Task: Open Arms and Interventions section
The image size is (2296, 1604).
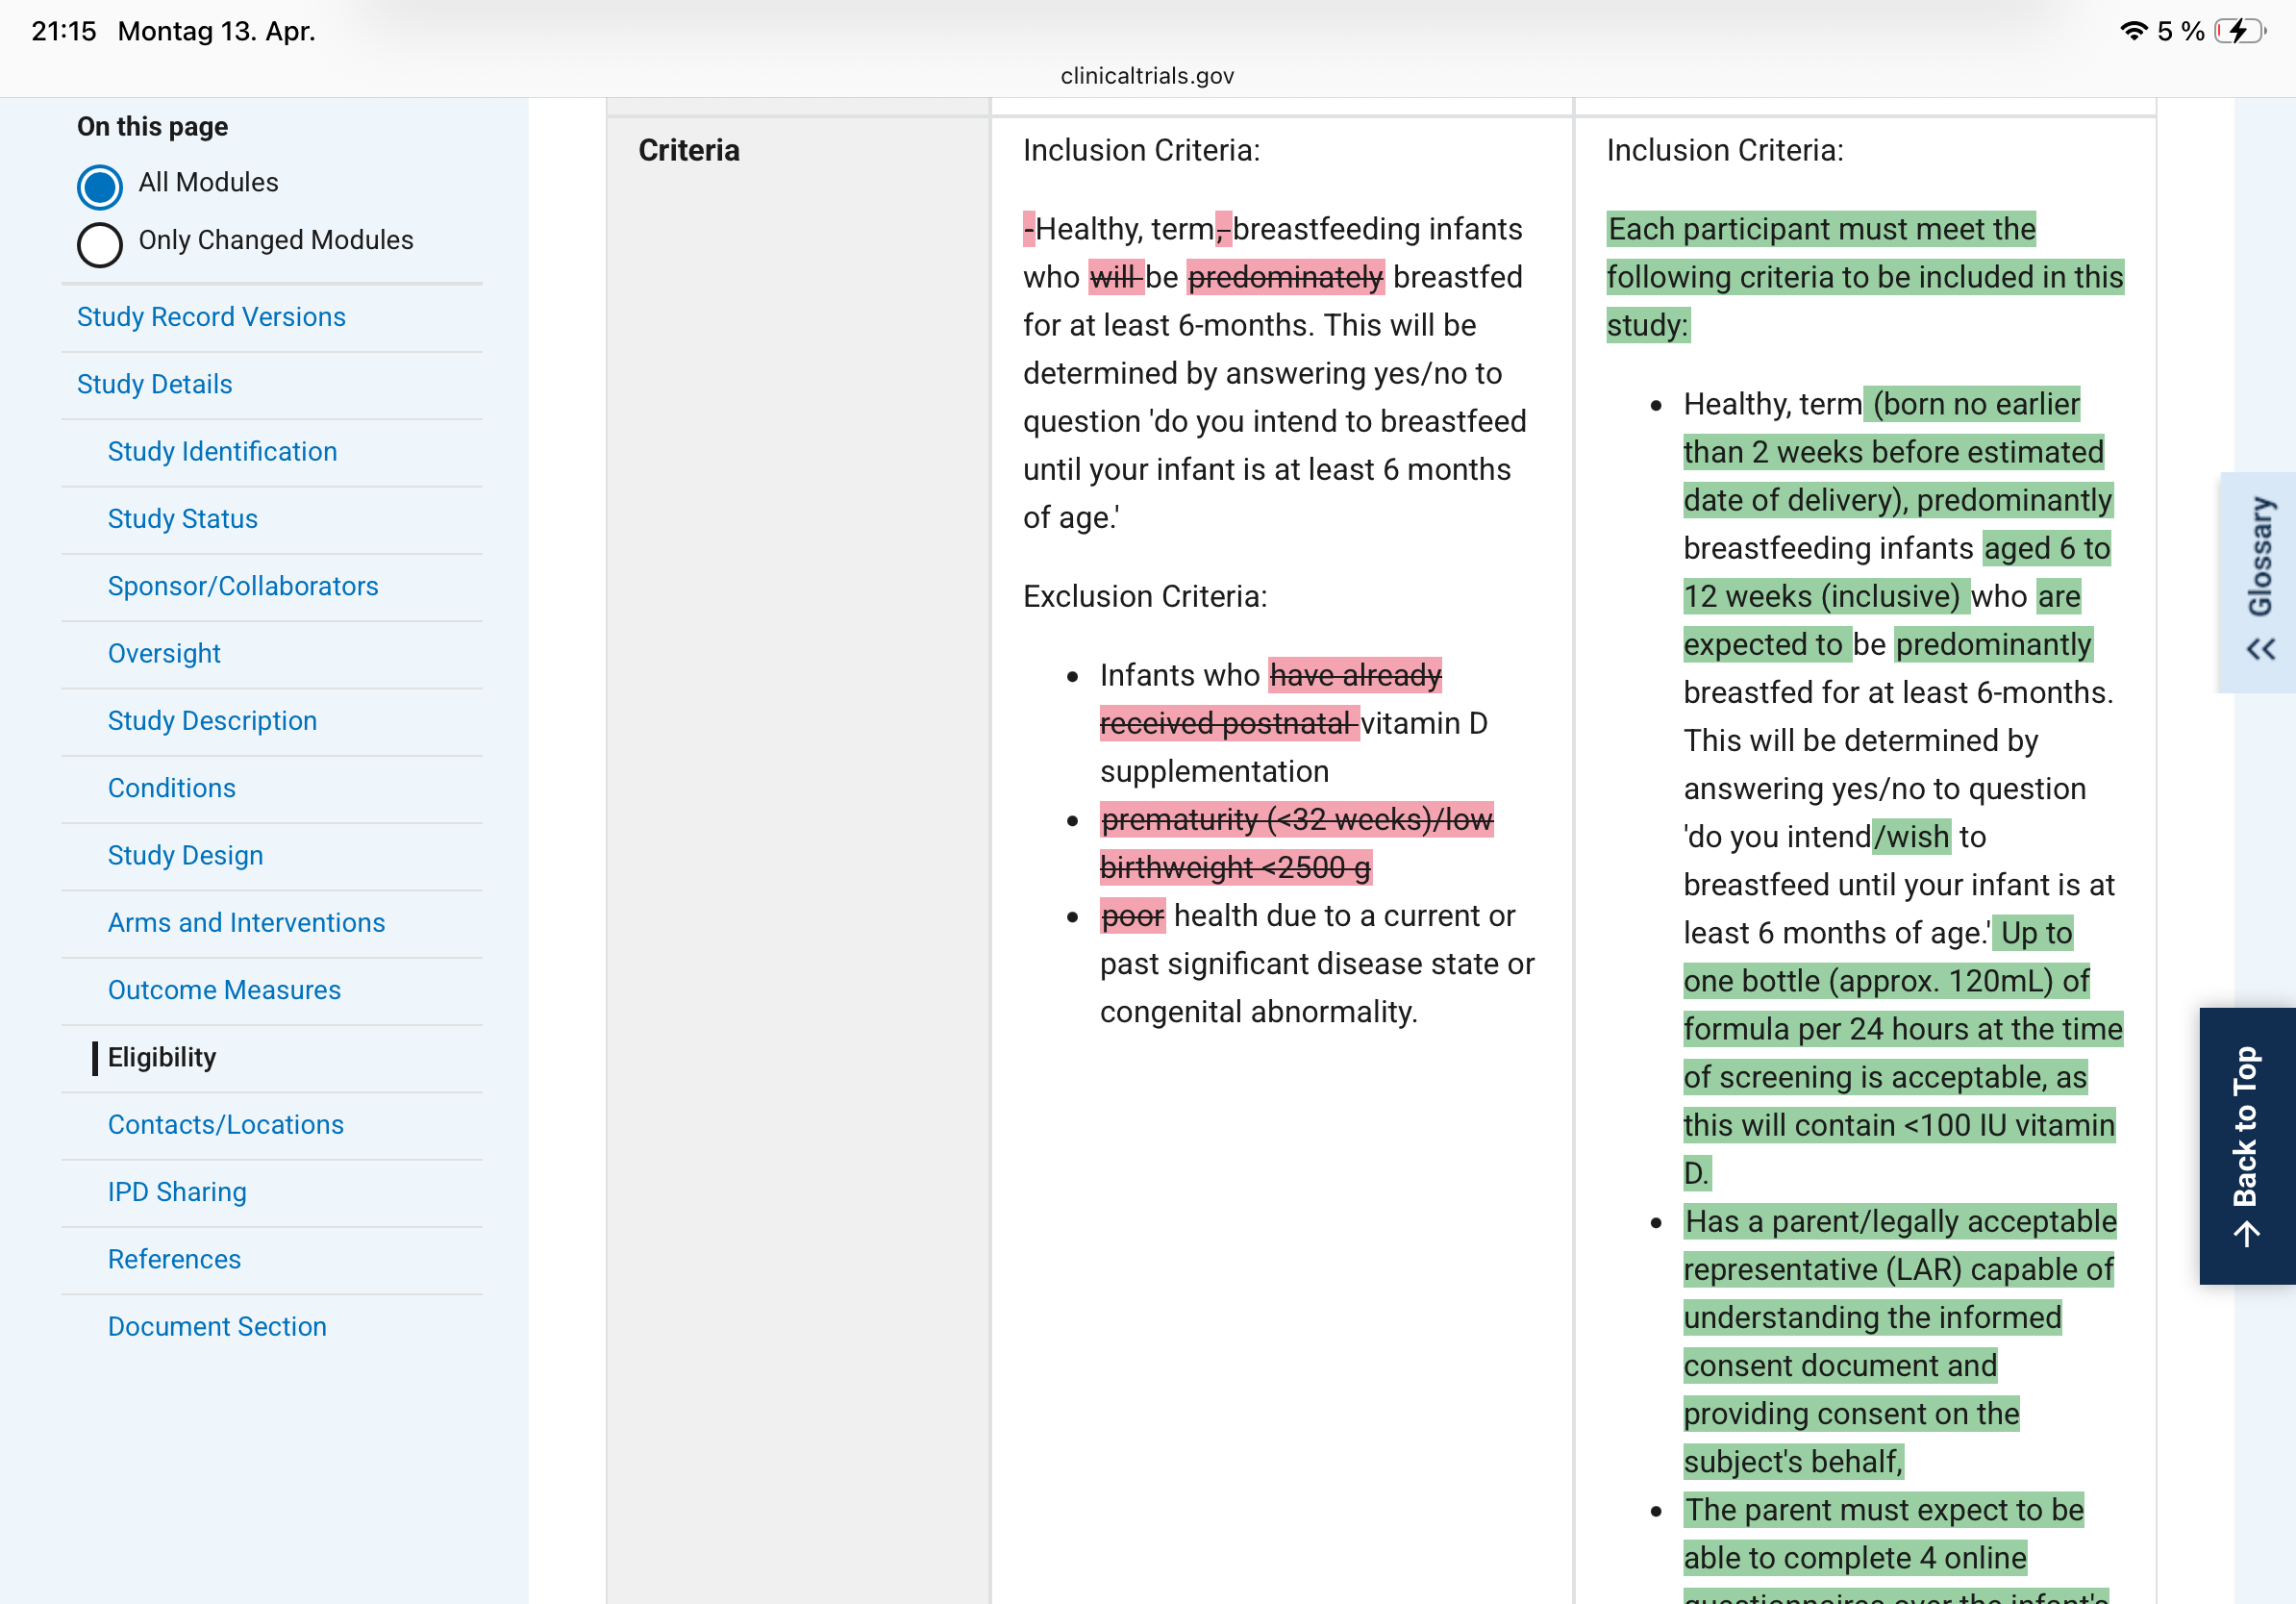Action: click(246, 922)
